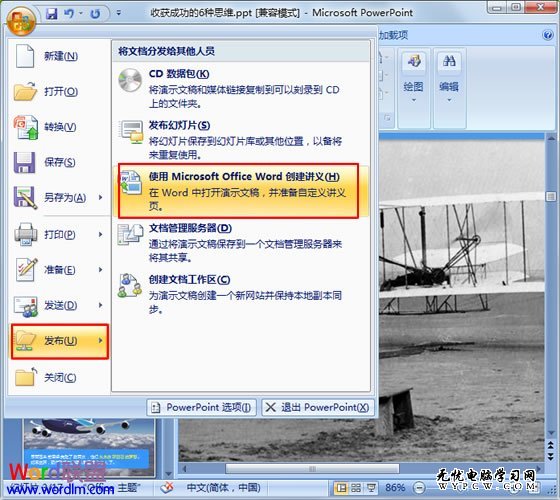Click the Word handouts icon
This screenshot has height=500, width=560.
click(131, 182)
